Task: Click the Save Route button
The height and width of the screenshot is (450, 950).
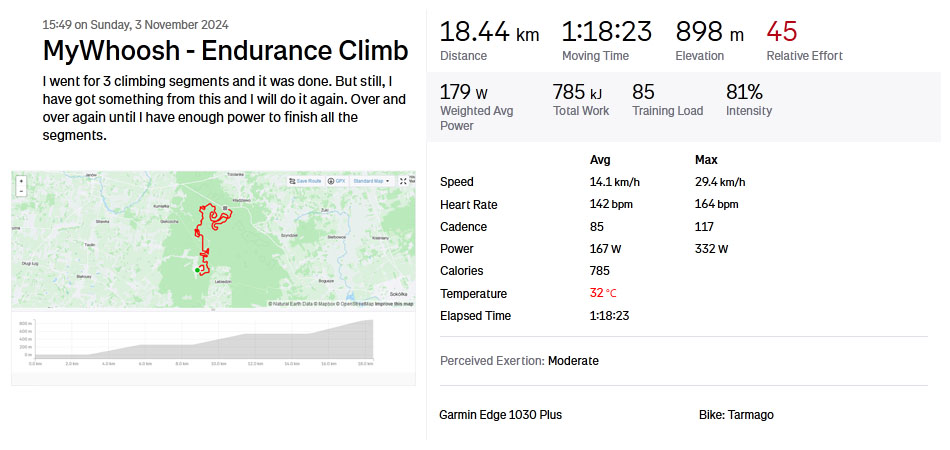Action: tap(305, 181)
